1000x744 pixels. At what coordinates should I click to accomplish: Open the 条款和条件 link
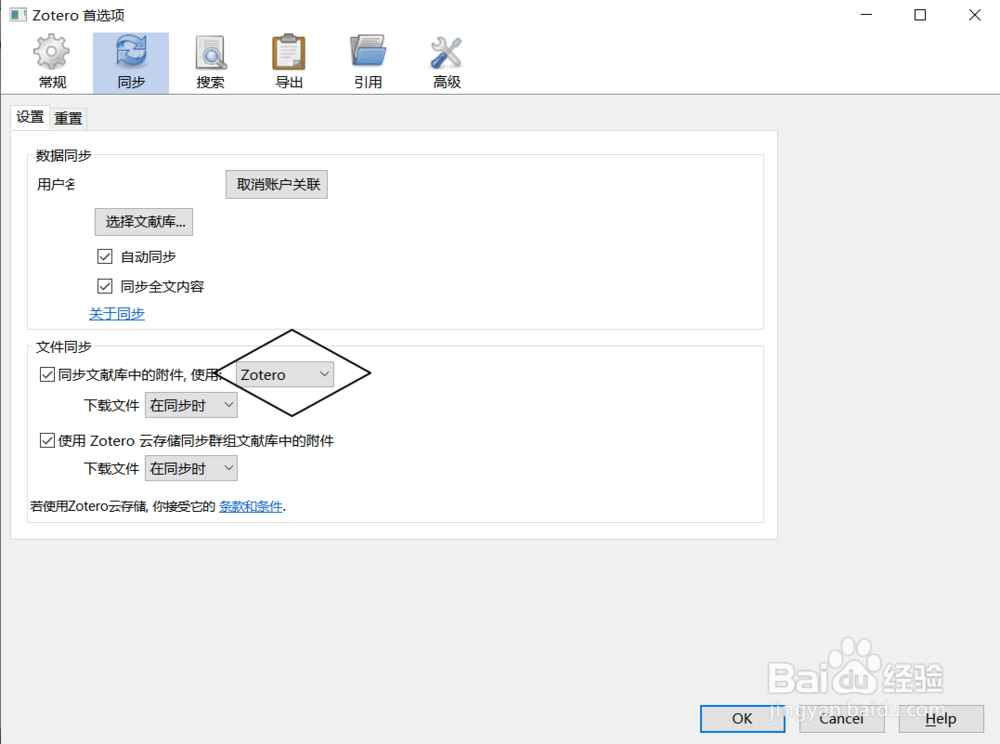coord(251,506)
